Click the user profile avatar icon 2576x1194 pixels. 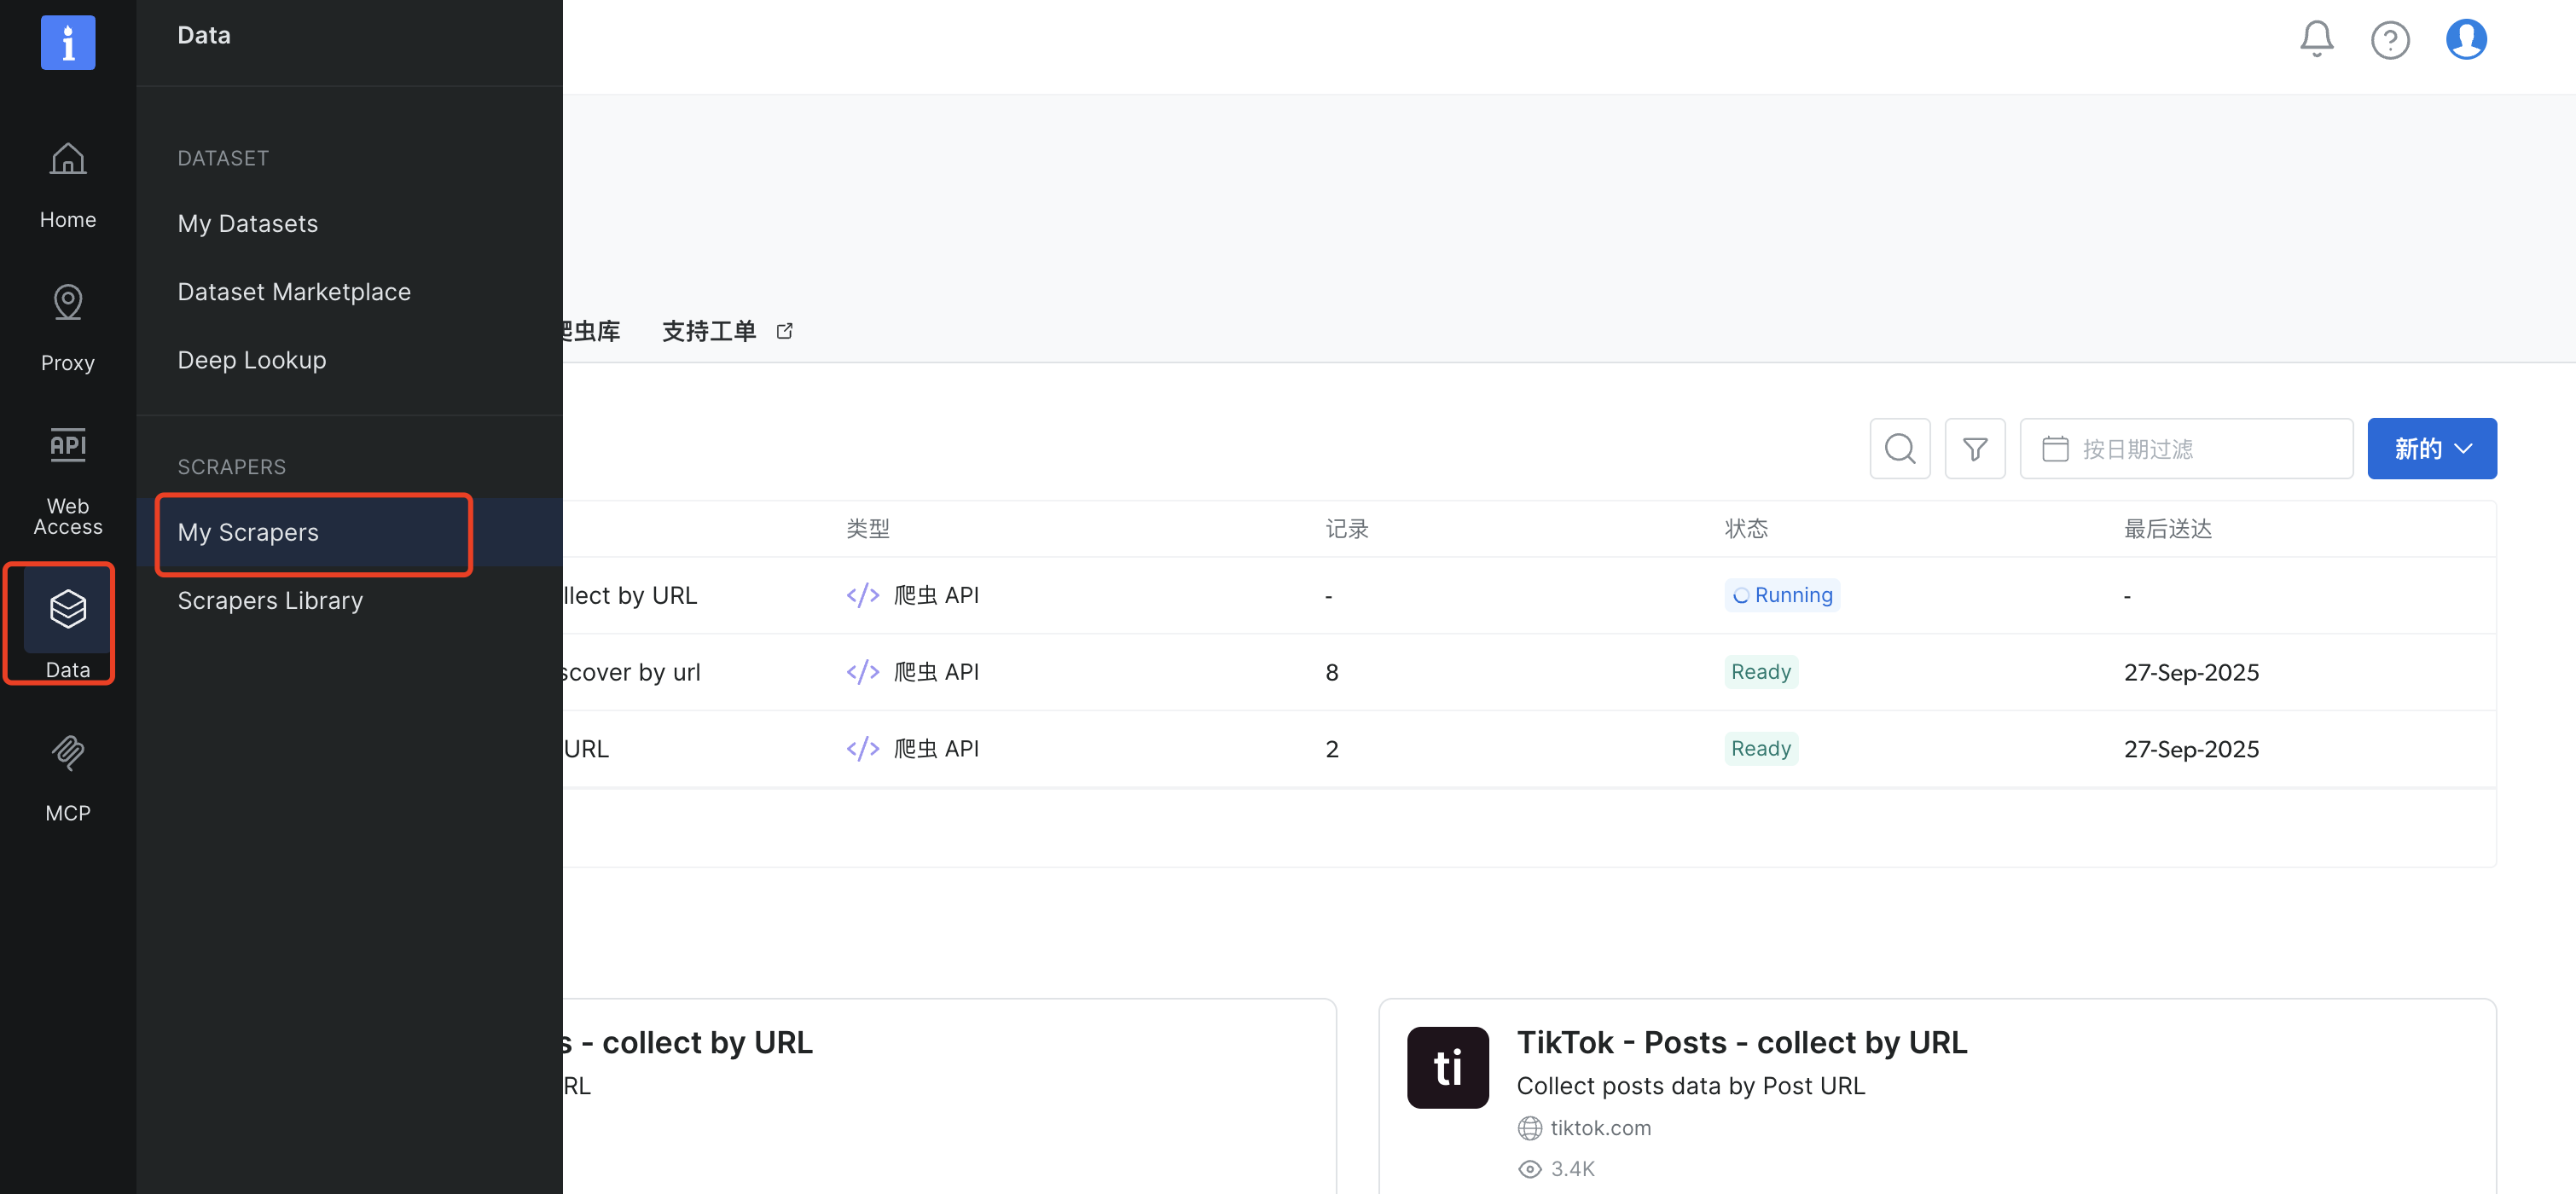tap(2466, 40)
